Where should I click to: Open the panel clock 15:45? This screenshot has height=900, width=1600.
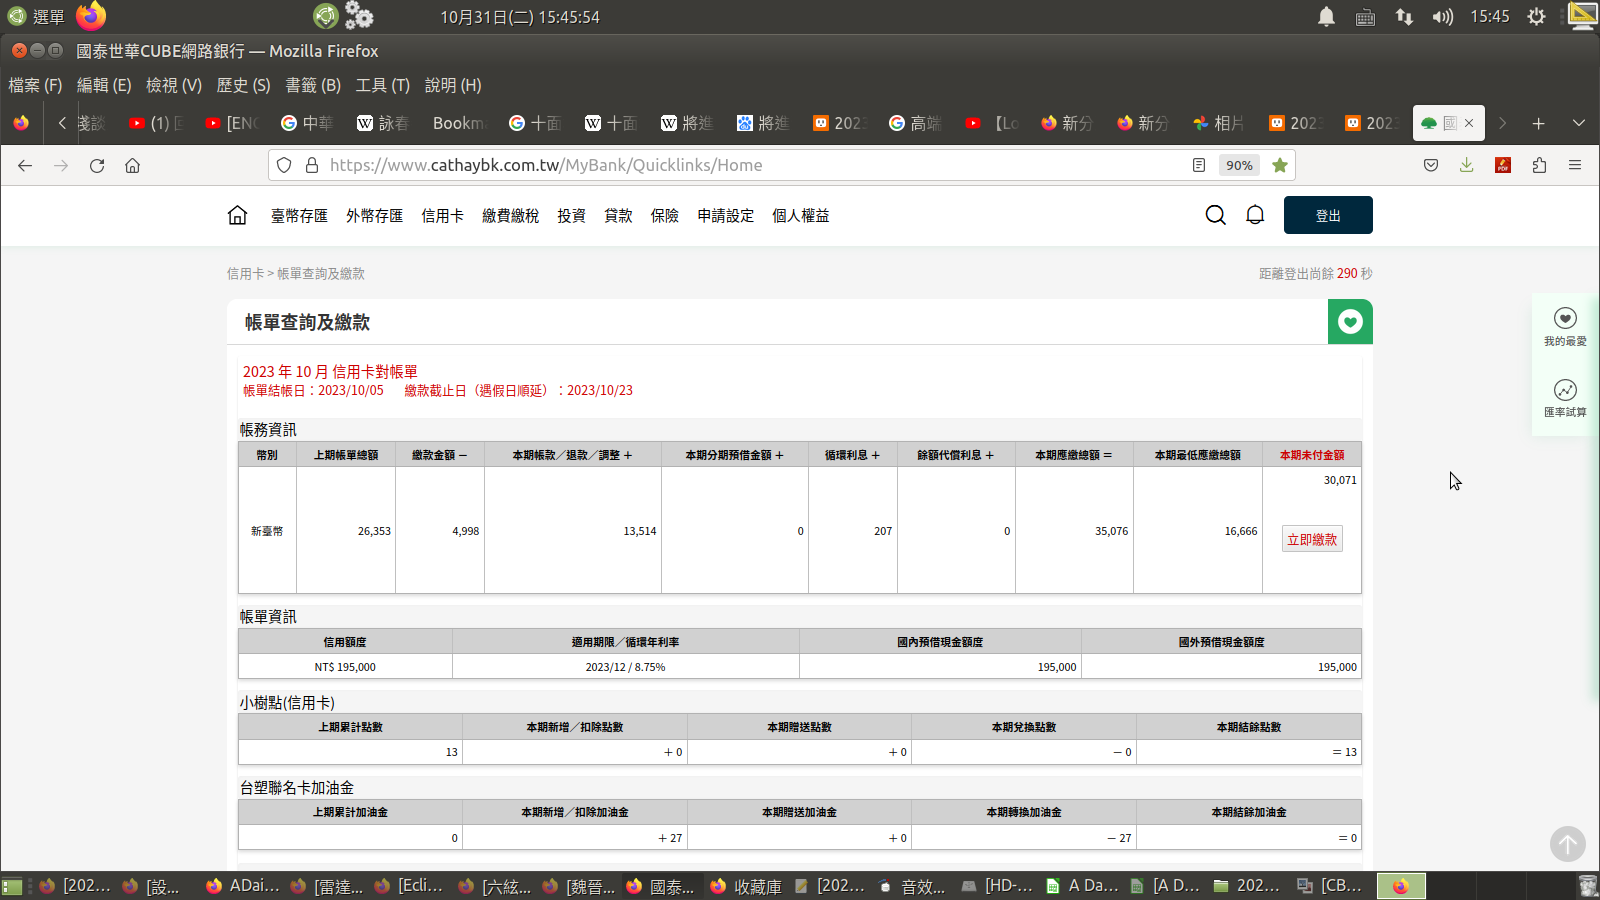[x=1490, y=17]
